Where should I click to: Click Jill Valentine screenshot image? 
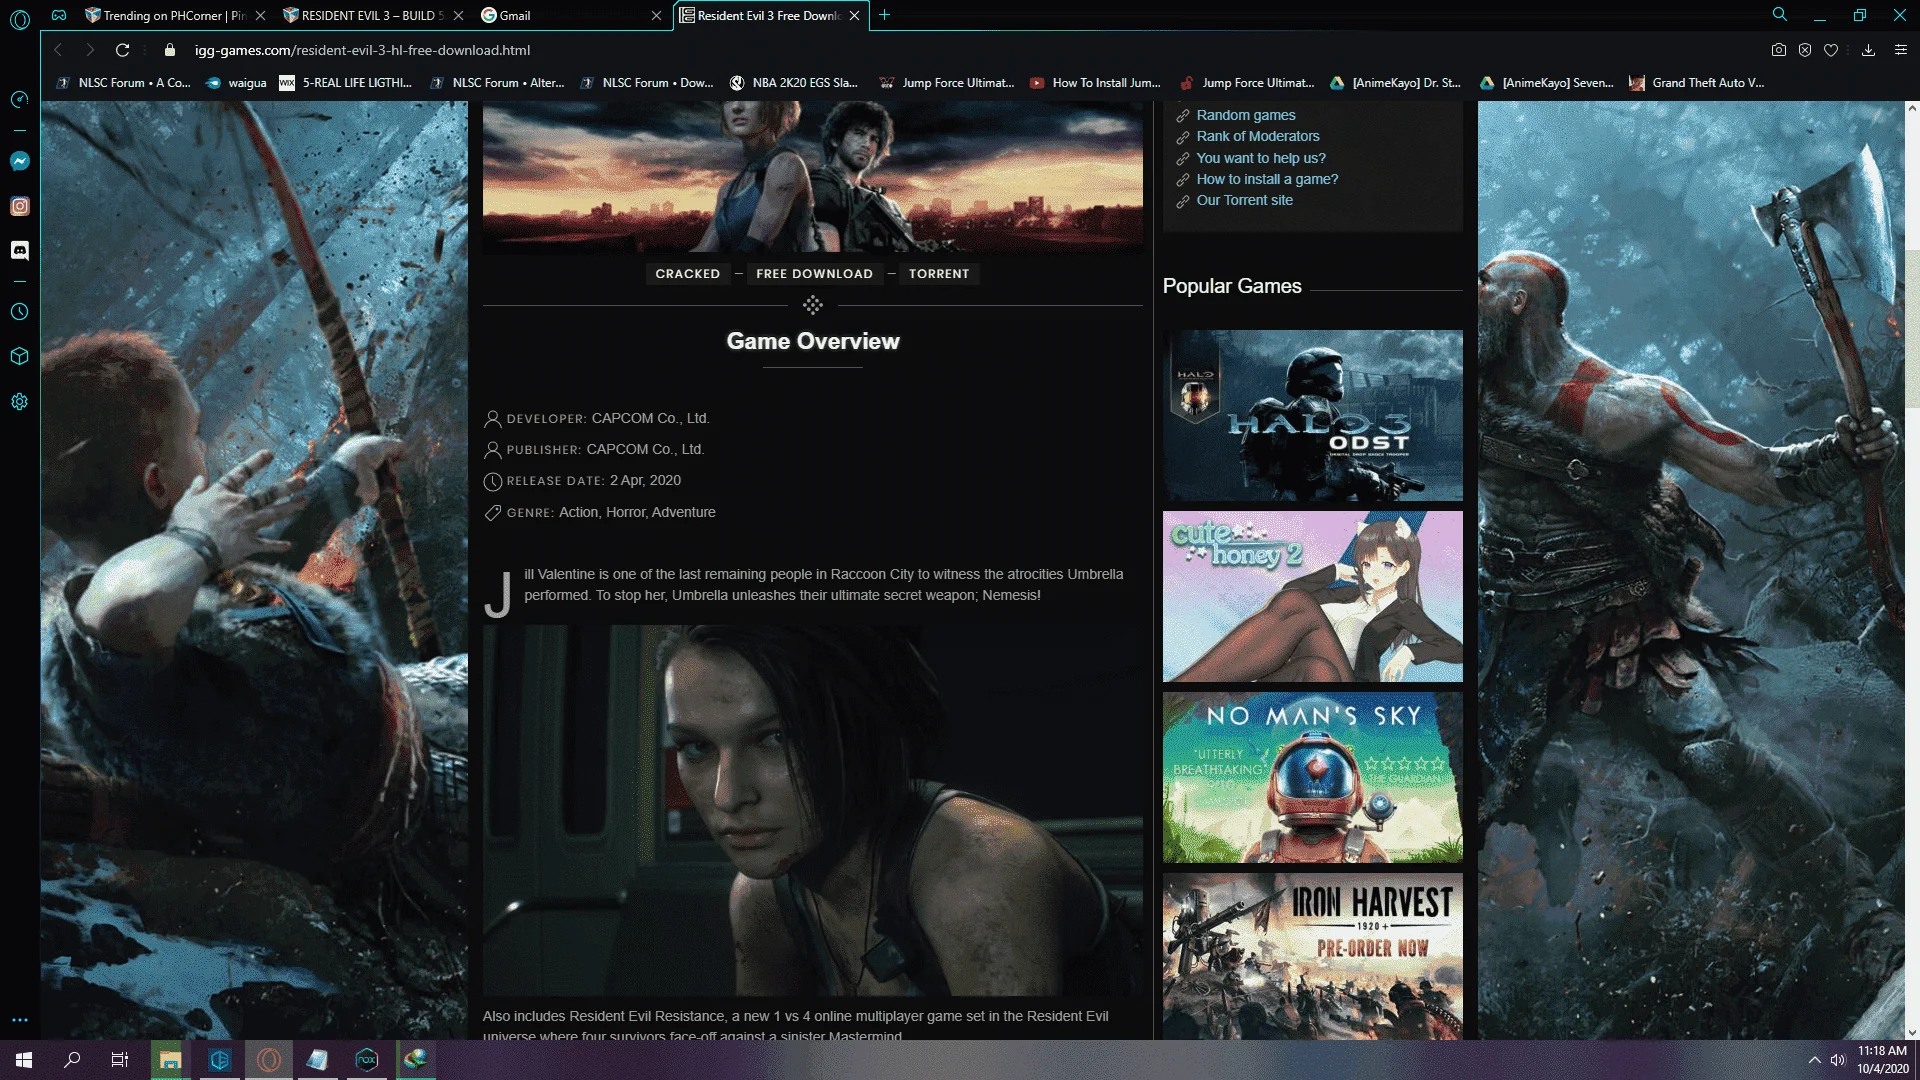813,810
